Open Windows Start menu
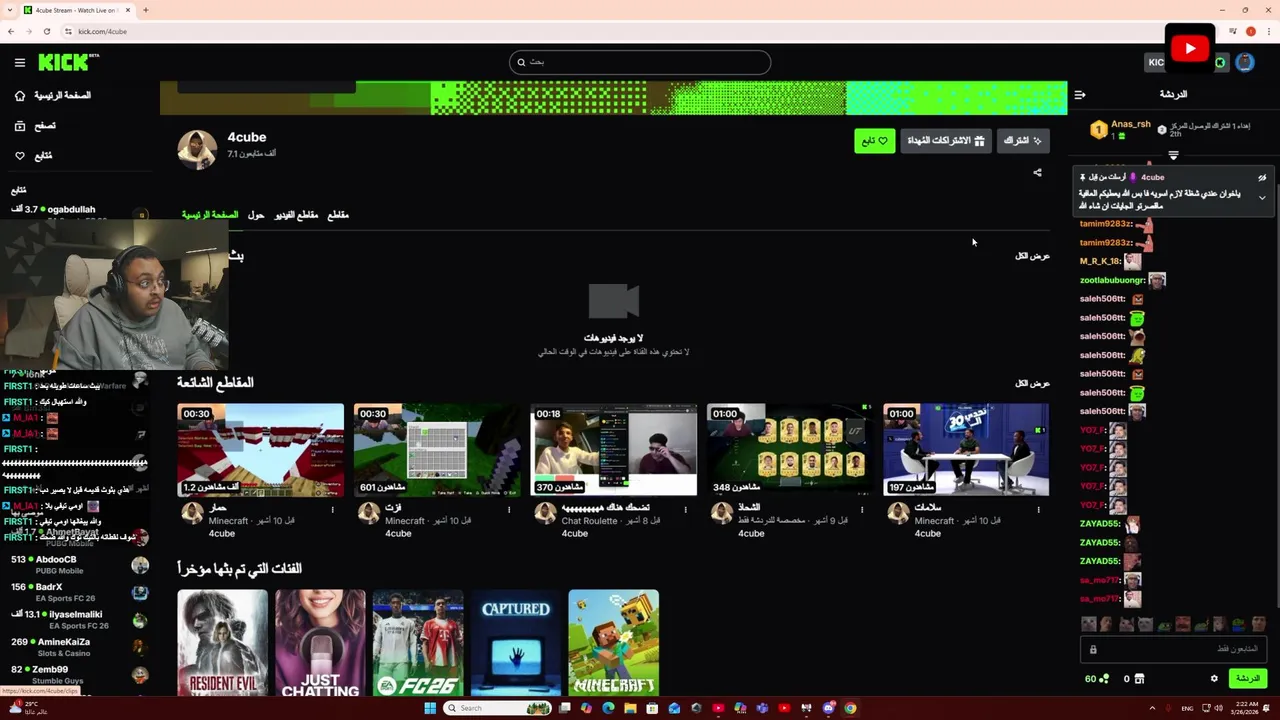The image size is (1280, 720). pyautogui.click(x=430, y=708)
